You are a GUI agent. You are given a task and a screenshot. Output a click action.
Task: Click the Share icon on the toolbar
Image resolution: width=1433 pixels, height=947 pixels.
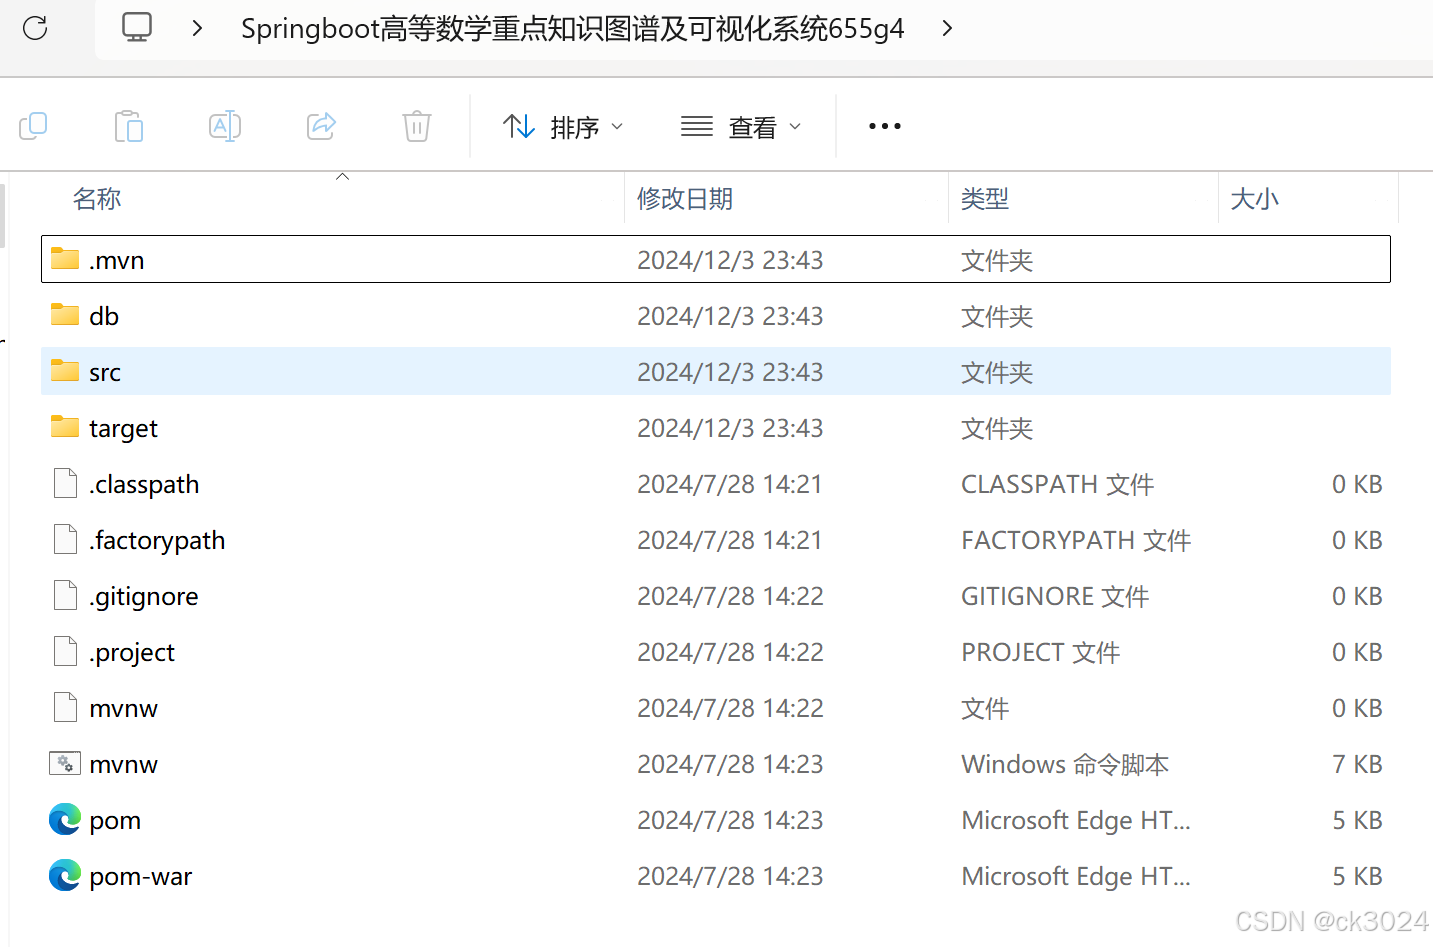pos(320,125)
